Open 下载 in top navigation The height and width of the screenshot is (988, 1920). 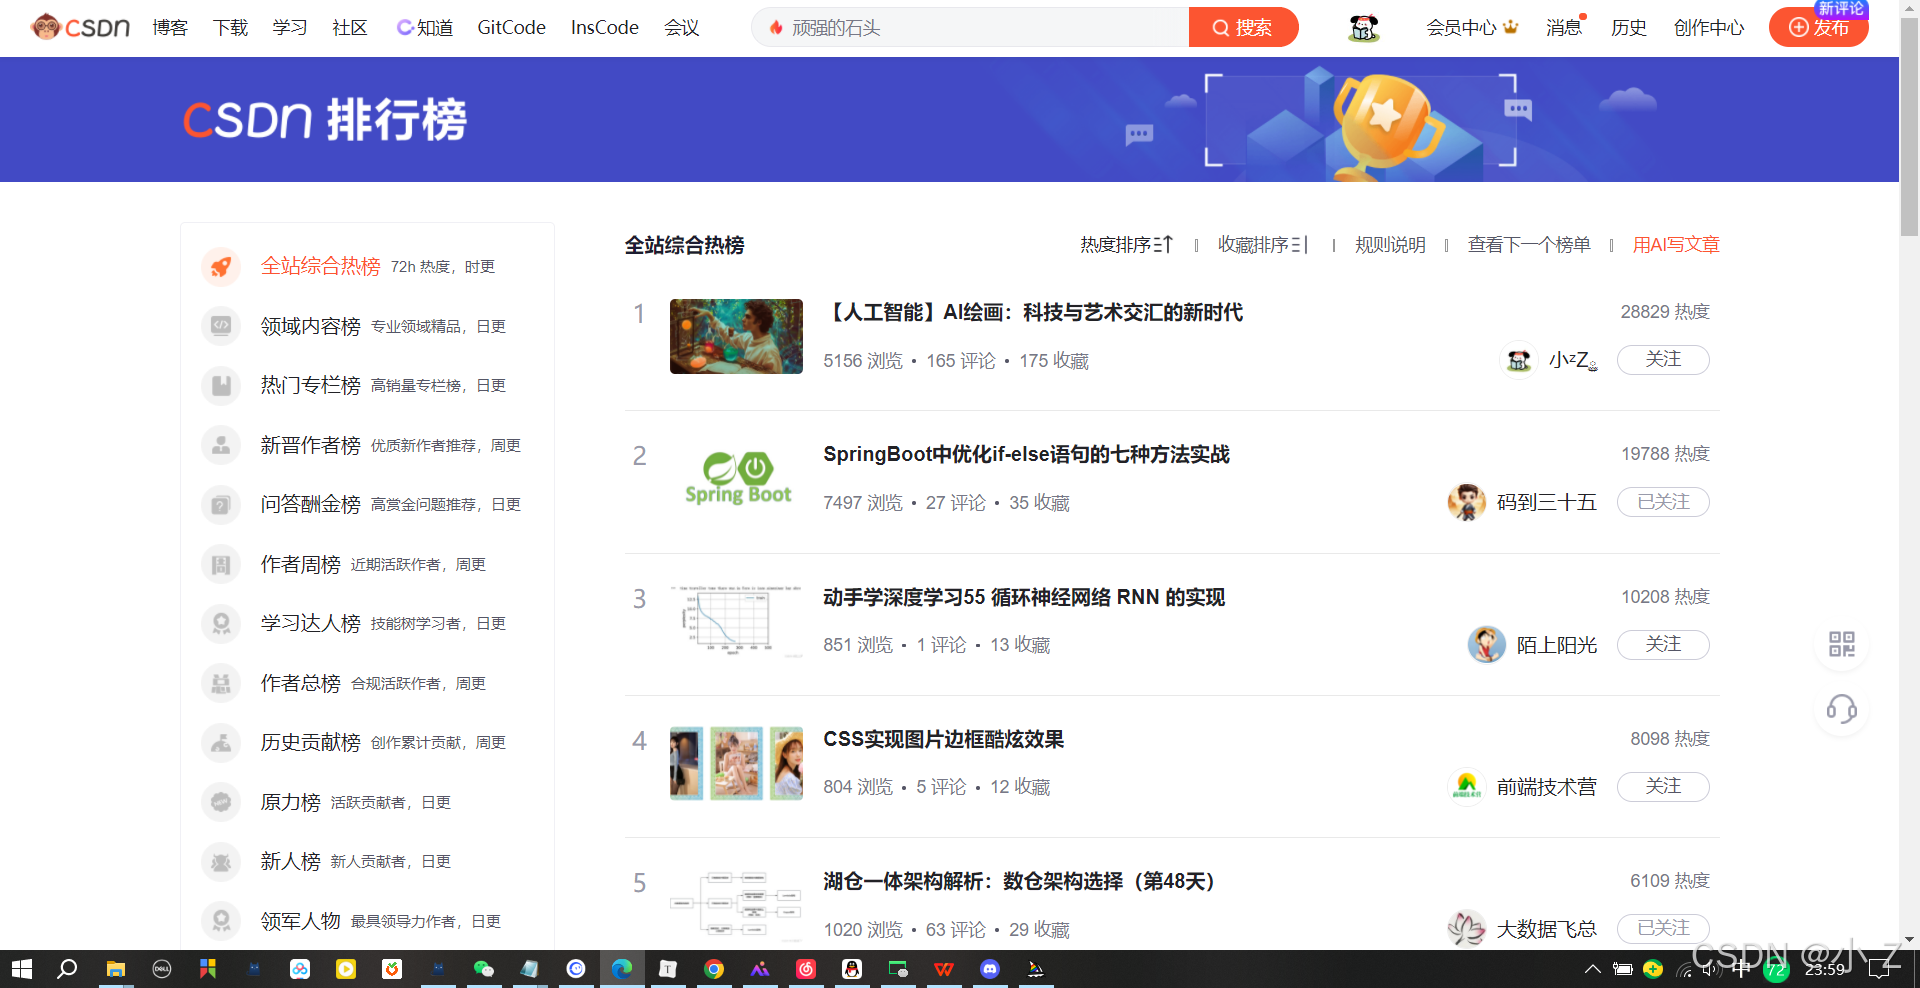coord(230,28)
